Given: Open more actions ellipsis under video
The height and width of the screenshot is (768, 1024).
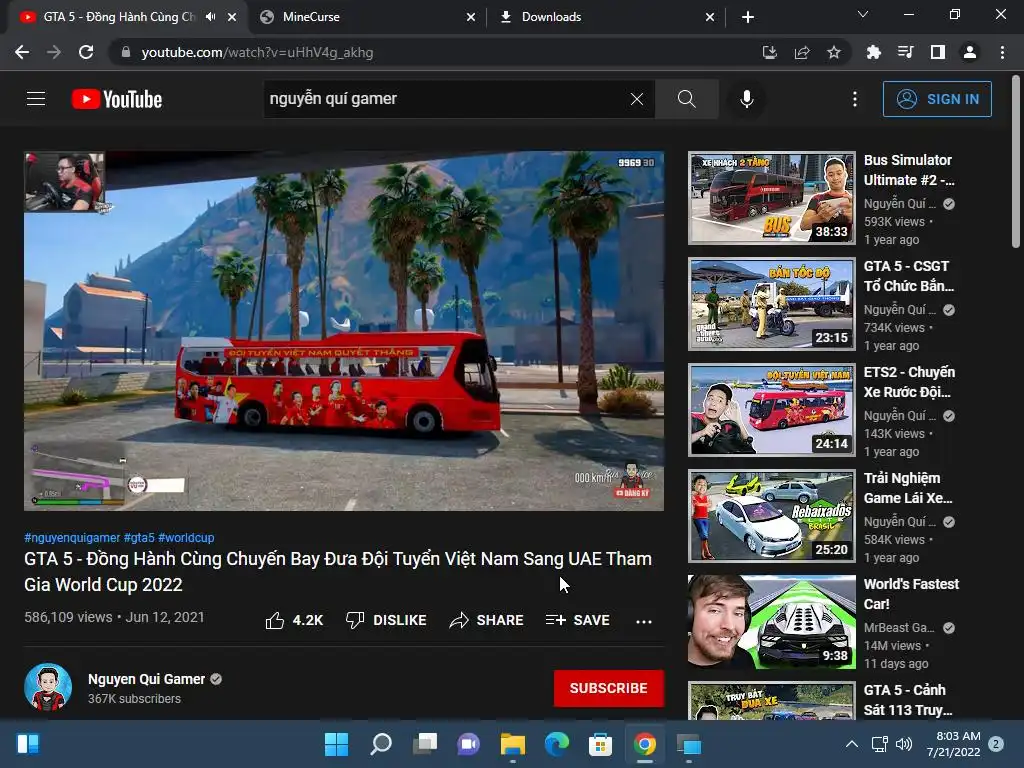Looking at the screenshot, I should (644, 621).
